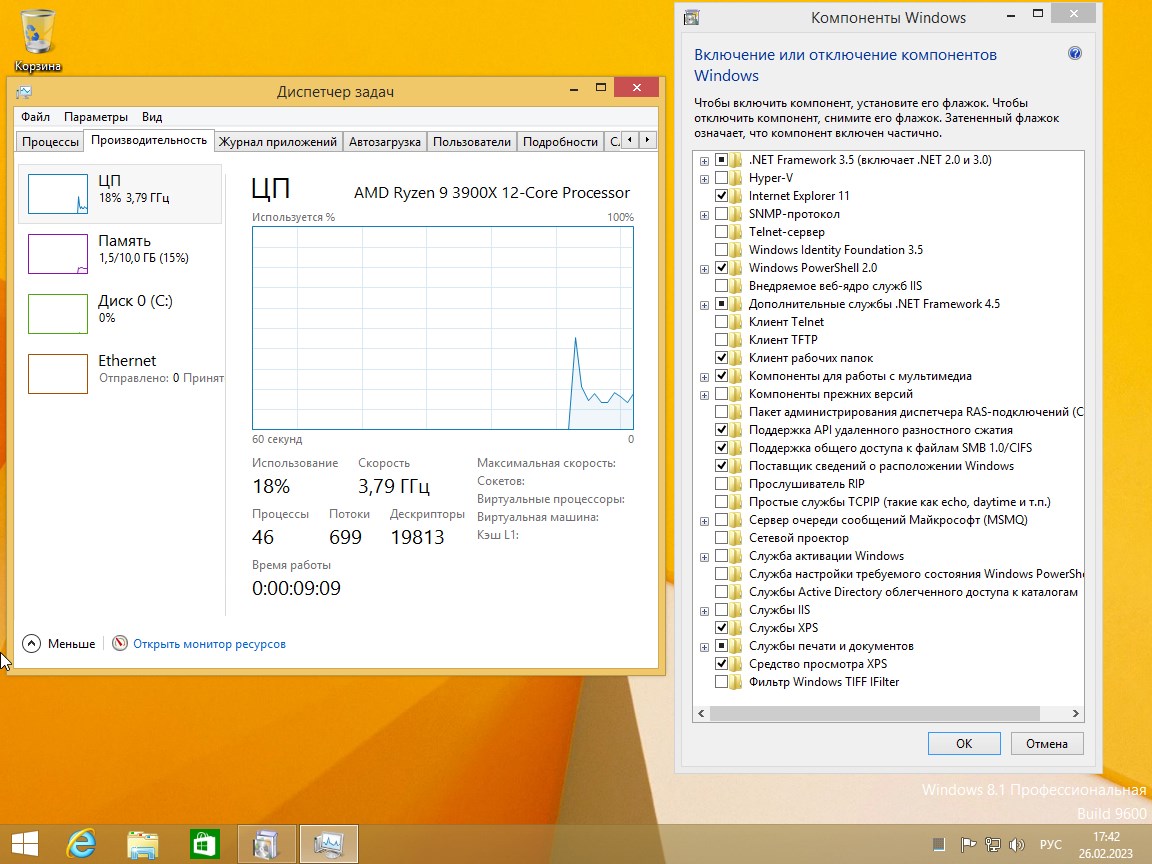Viewport: 1152px width, 864px height.
Task: Open the Parameters menu in Task Manager
Action: 95,117
